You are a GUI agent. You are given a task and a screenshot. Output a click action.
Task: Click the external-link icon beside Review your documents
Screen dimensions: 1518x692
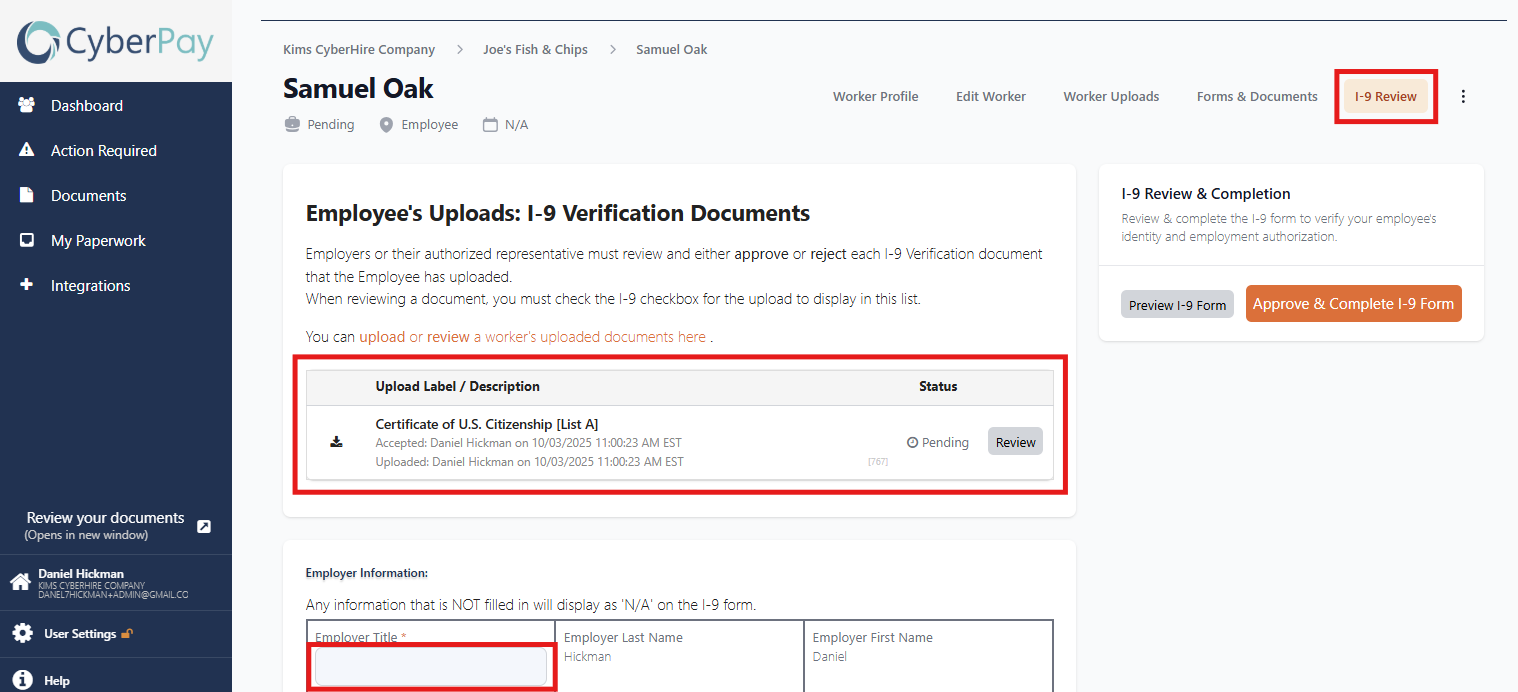(x=204, y=526)
